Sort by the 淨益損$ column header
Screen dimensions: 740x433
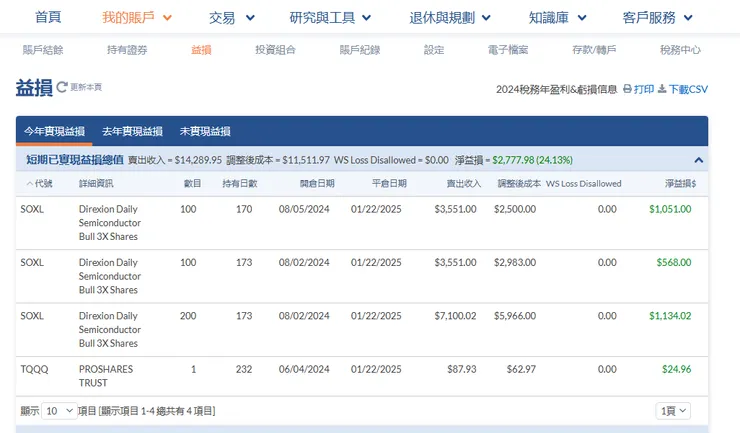coord(681,184)
